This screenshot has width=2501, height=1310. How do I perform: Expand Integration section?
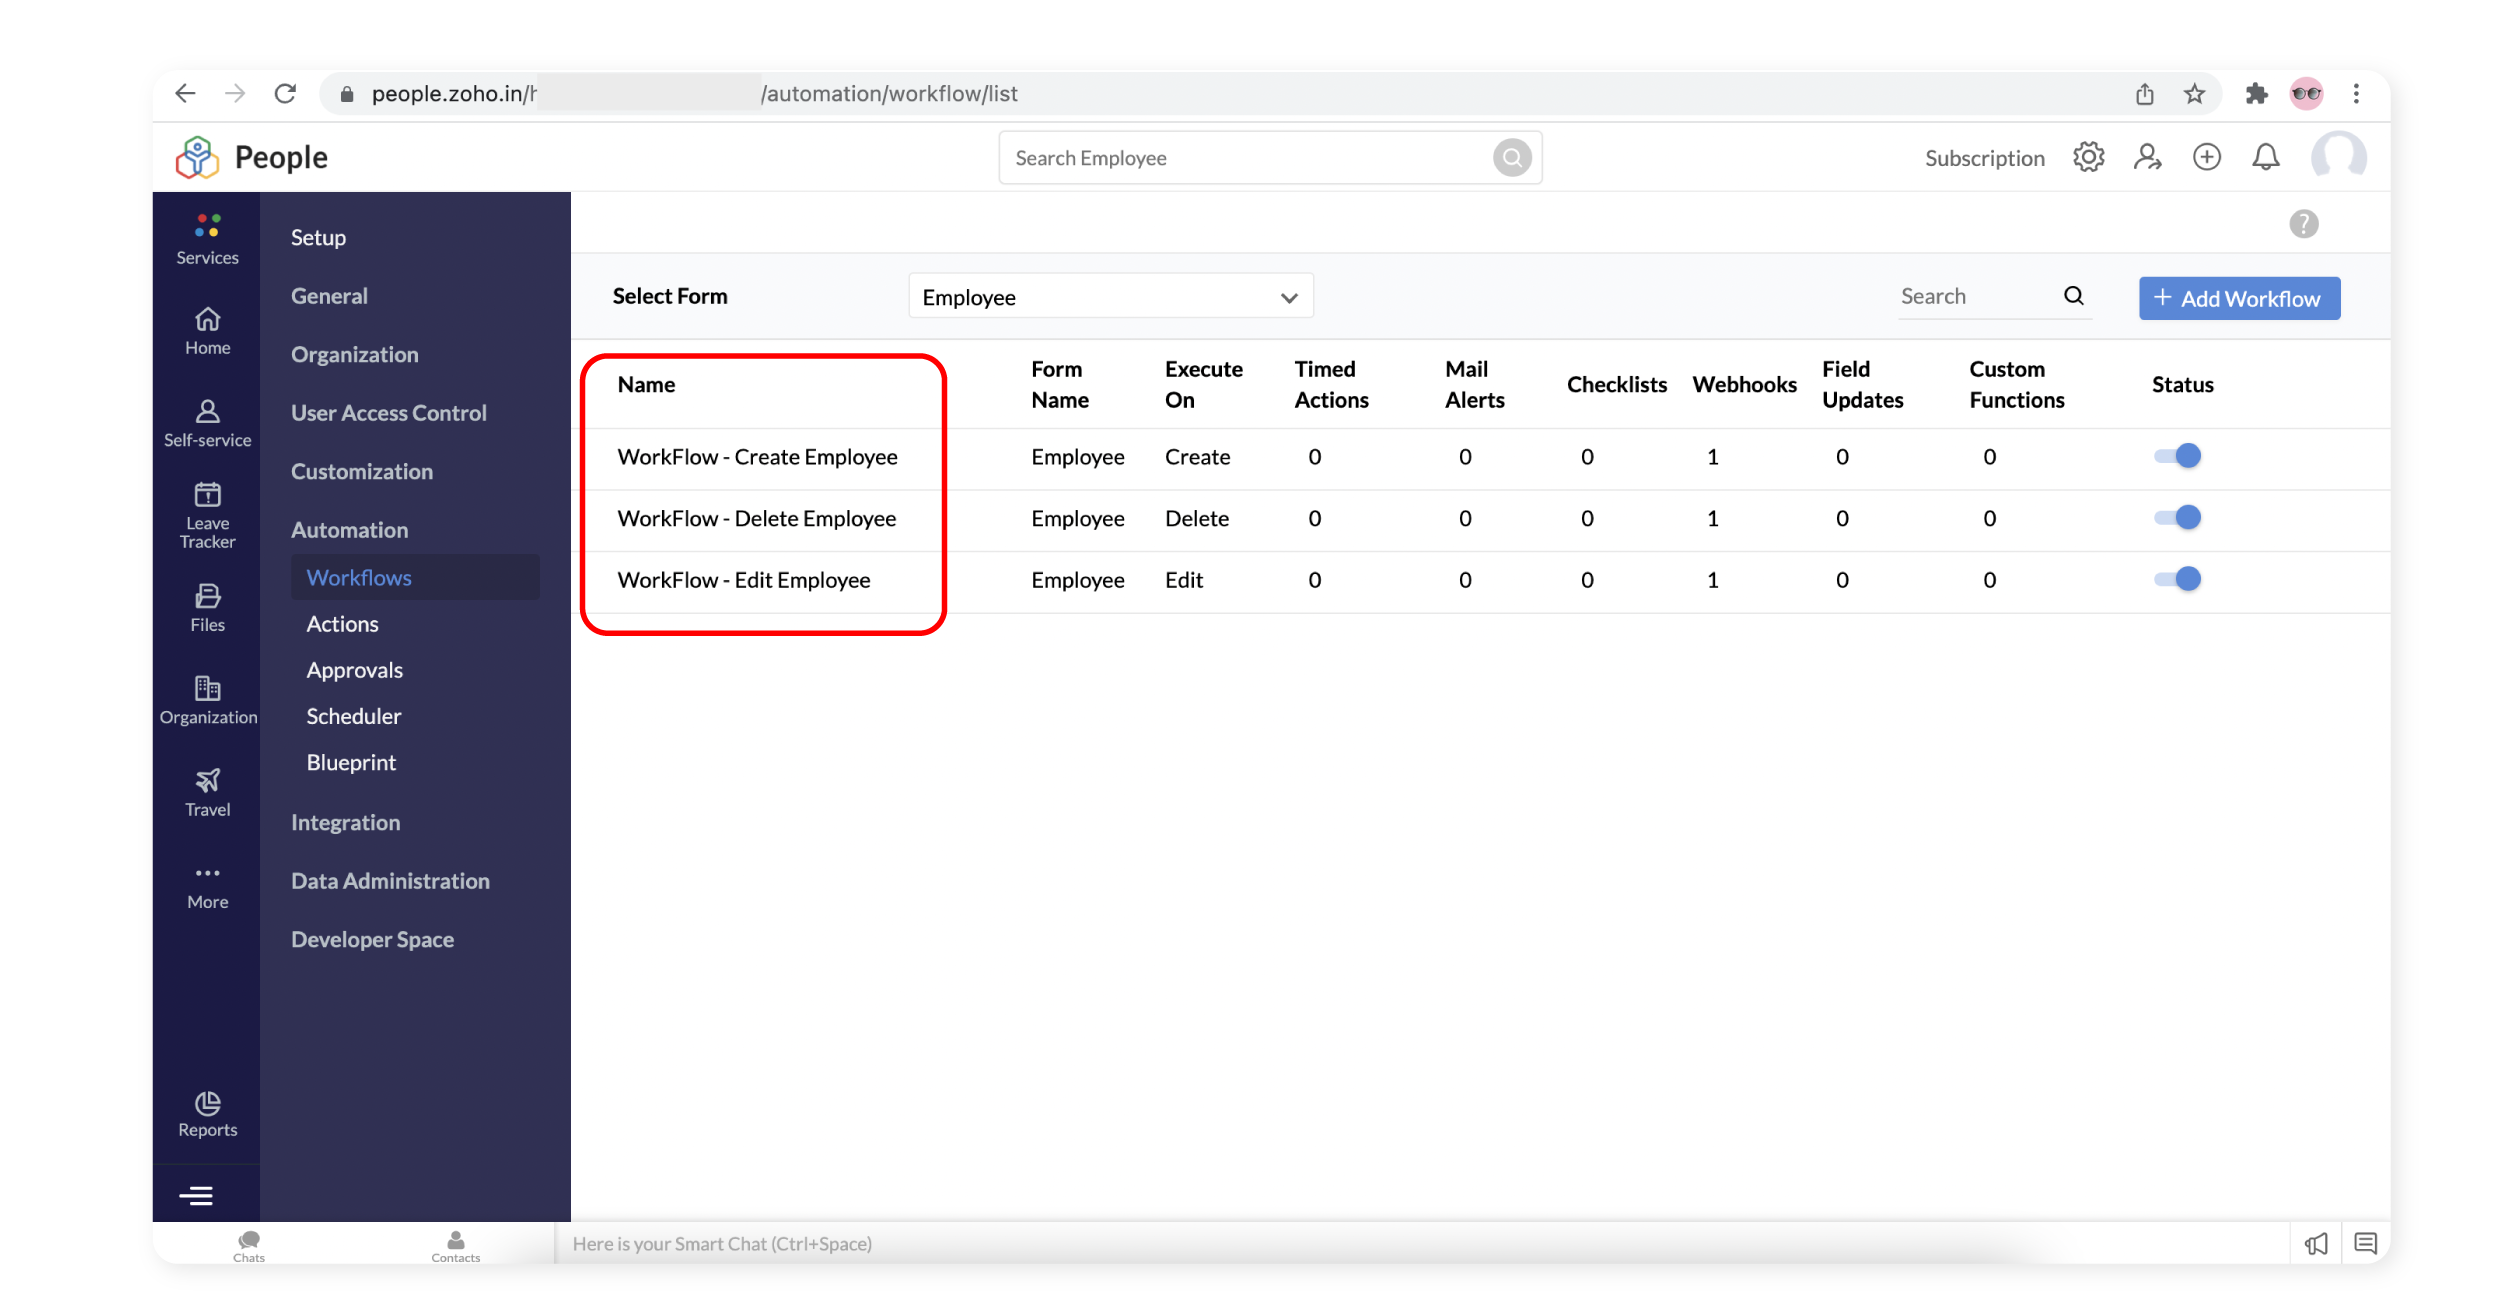point(345,822)
